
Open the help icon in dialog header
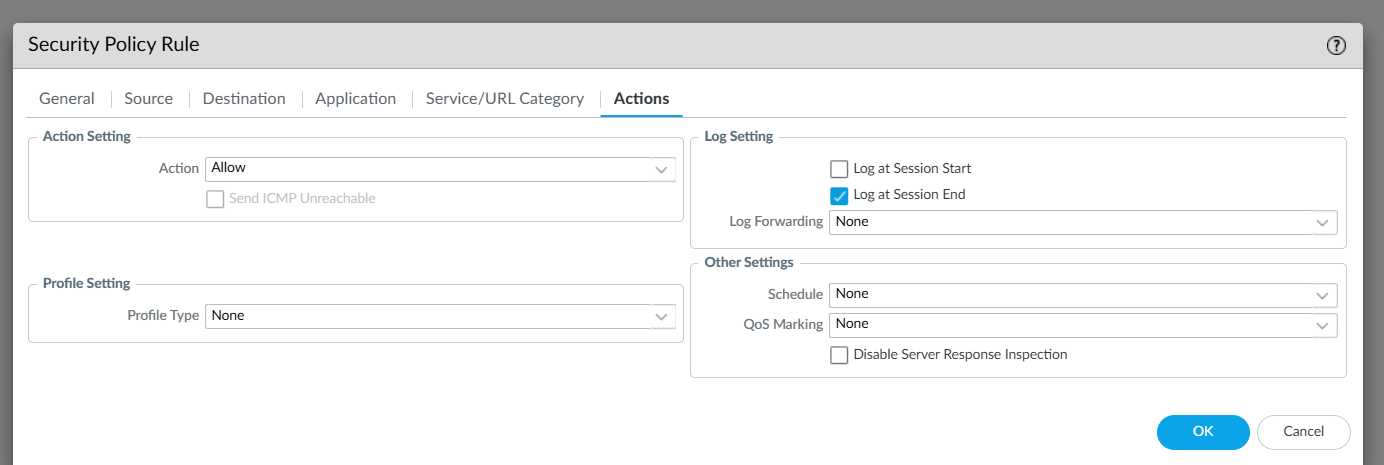pos(1336,45)
